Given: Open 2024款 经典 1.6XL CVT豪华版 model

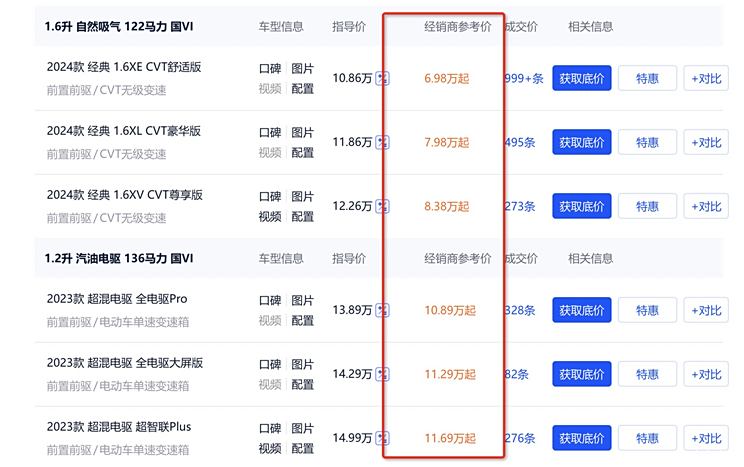Looking at the screenshot, I should 124,131.
